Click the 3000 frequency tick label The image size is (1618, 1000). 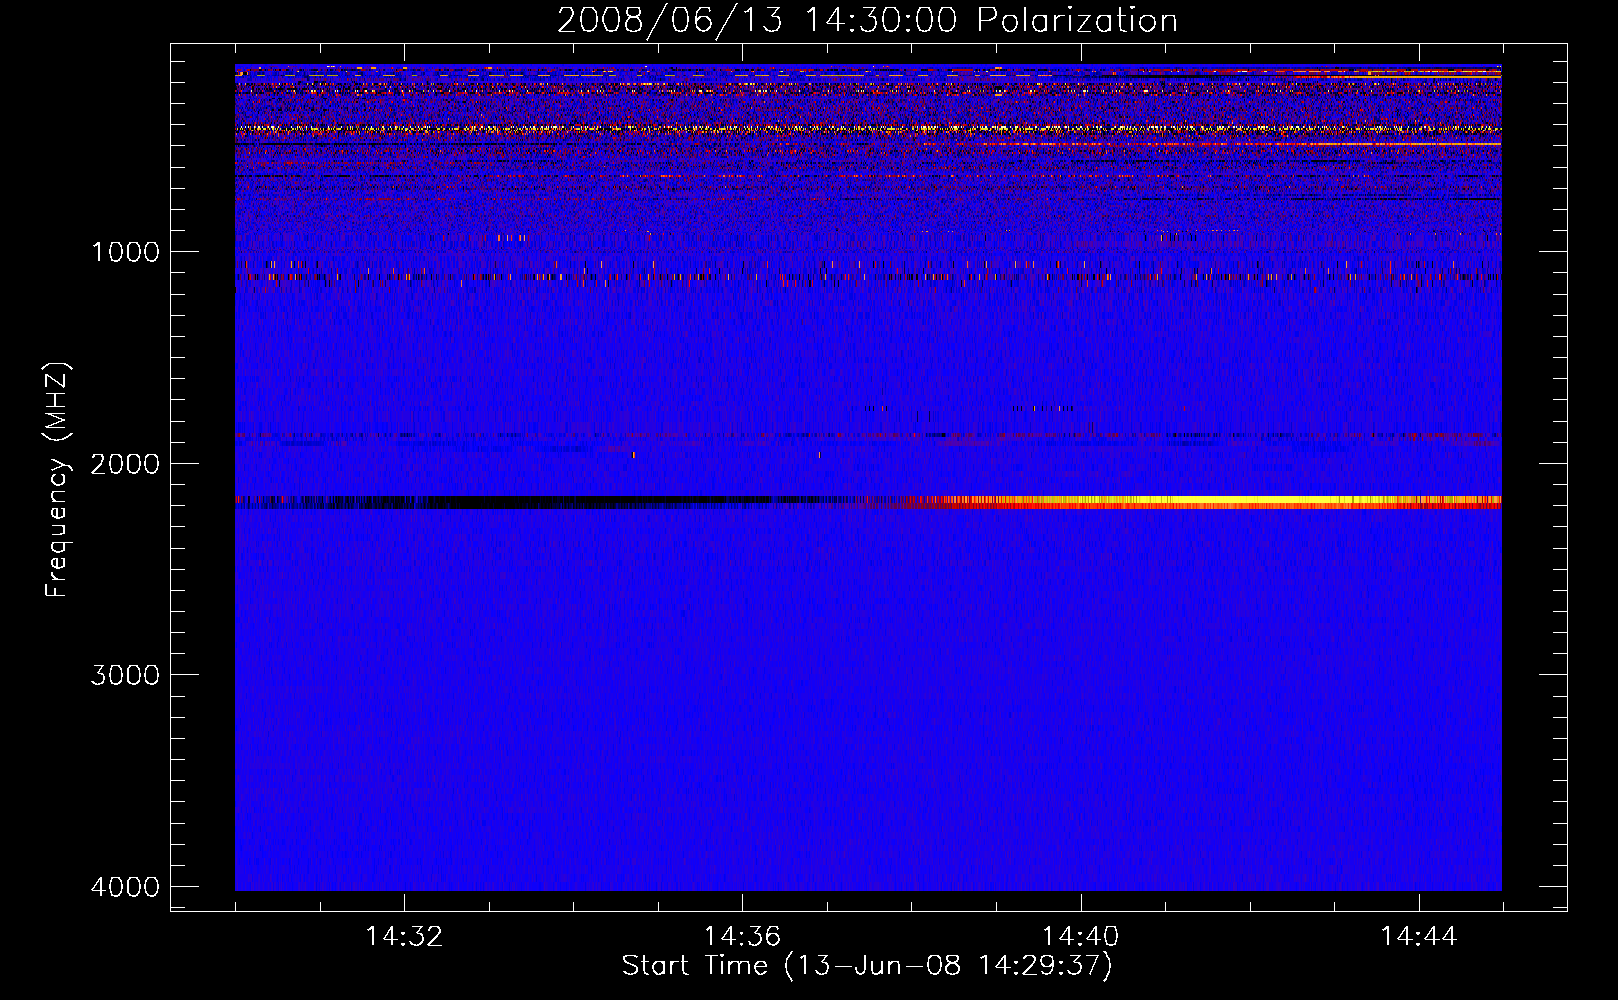[125, 675]
